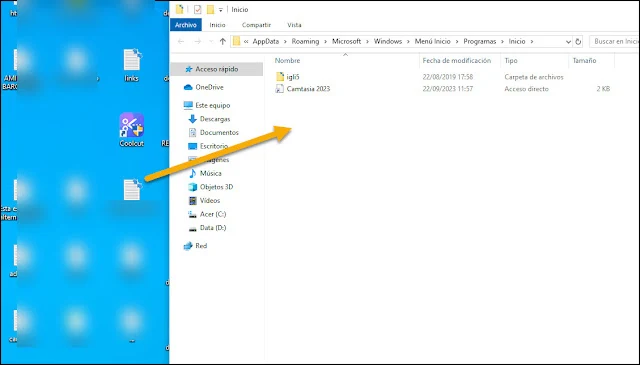Select Vídeos in navigation pane
Image resolution: width=640 pixels, height=365 pixels.
[x=210, y=200]
